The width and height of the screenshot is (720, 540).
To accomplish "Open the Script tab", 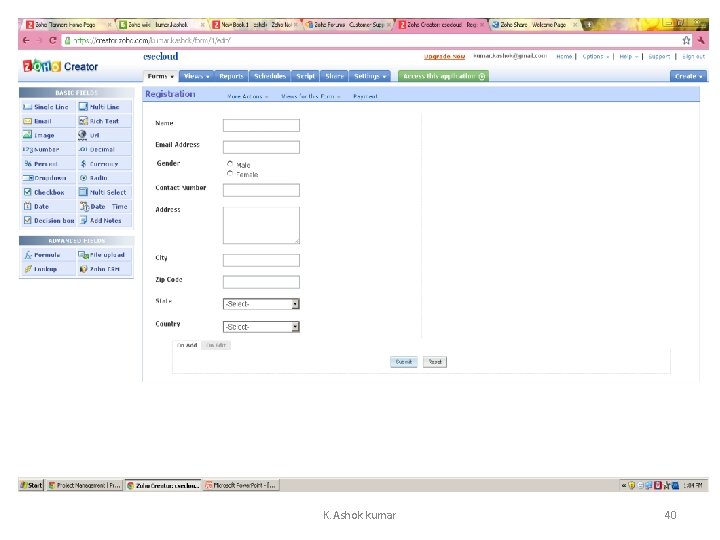I will [x=305, y=76].
